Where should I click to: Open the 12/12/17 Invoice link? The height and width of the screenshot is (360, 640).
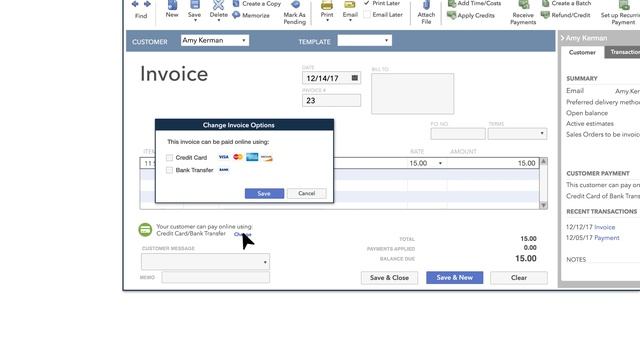click(x=604, y=227)
